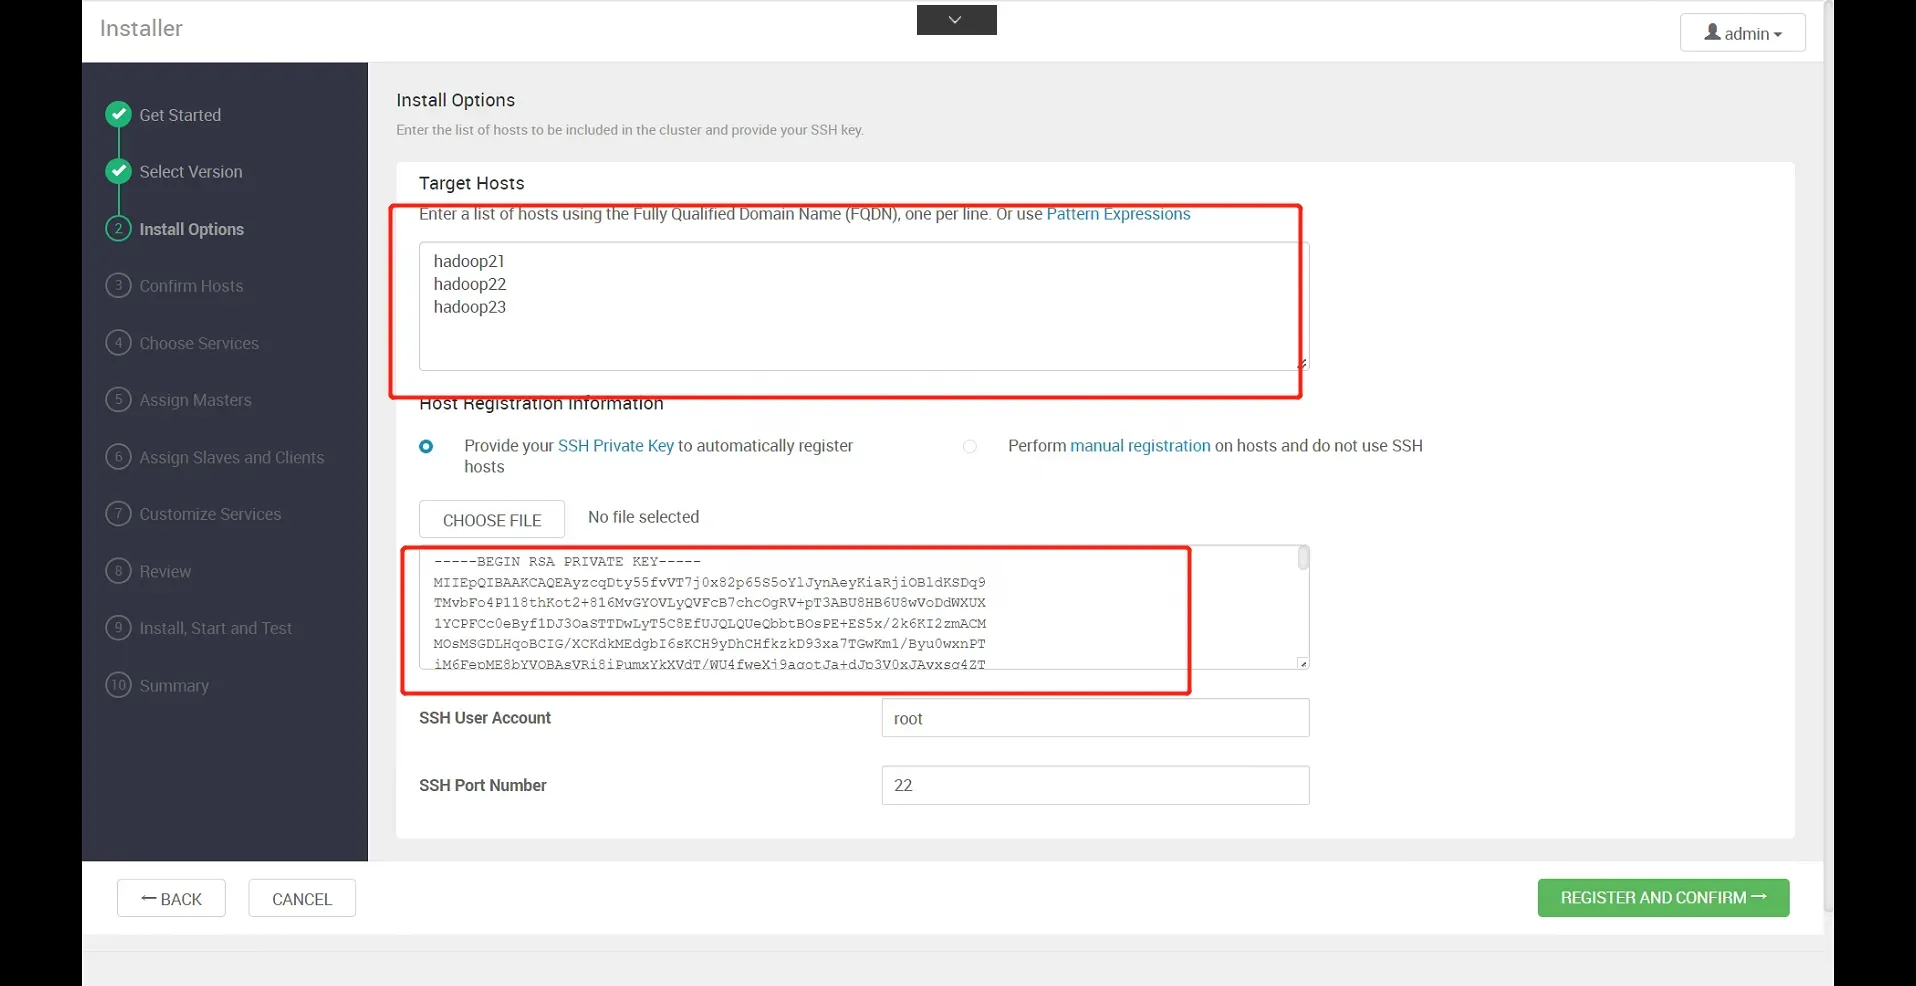The image size is (1916, 986).
Task: Click step 3 Confirm Hosts circle icon
Action: (118, 285)
